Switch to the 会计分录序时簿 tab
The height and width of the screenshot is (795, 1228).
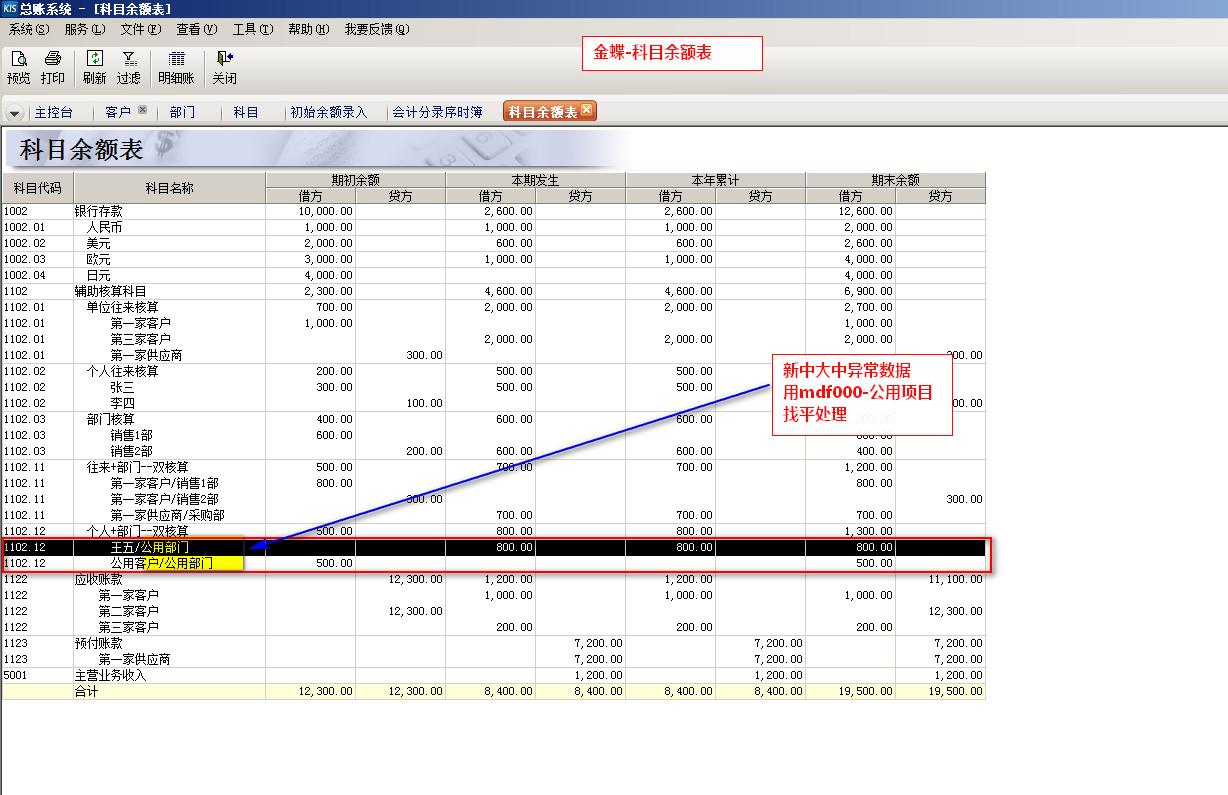tap(437, 113)
